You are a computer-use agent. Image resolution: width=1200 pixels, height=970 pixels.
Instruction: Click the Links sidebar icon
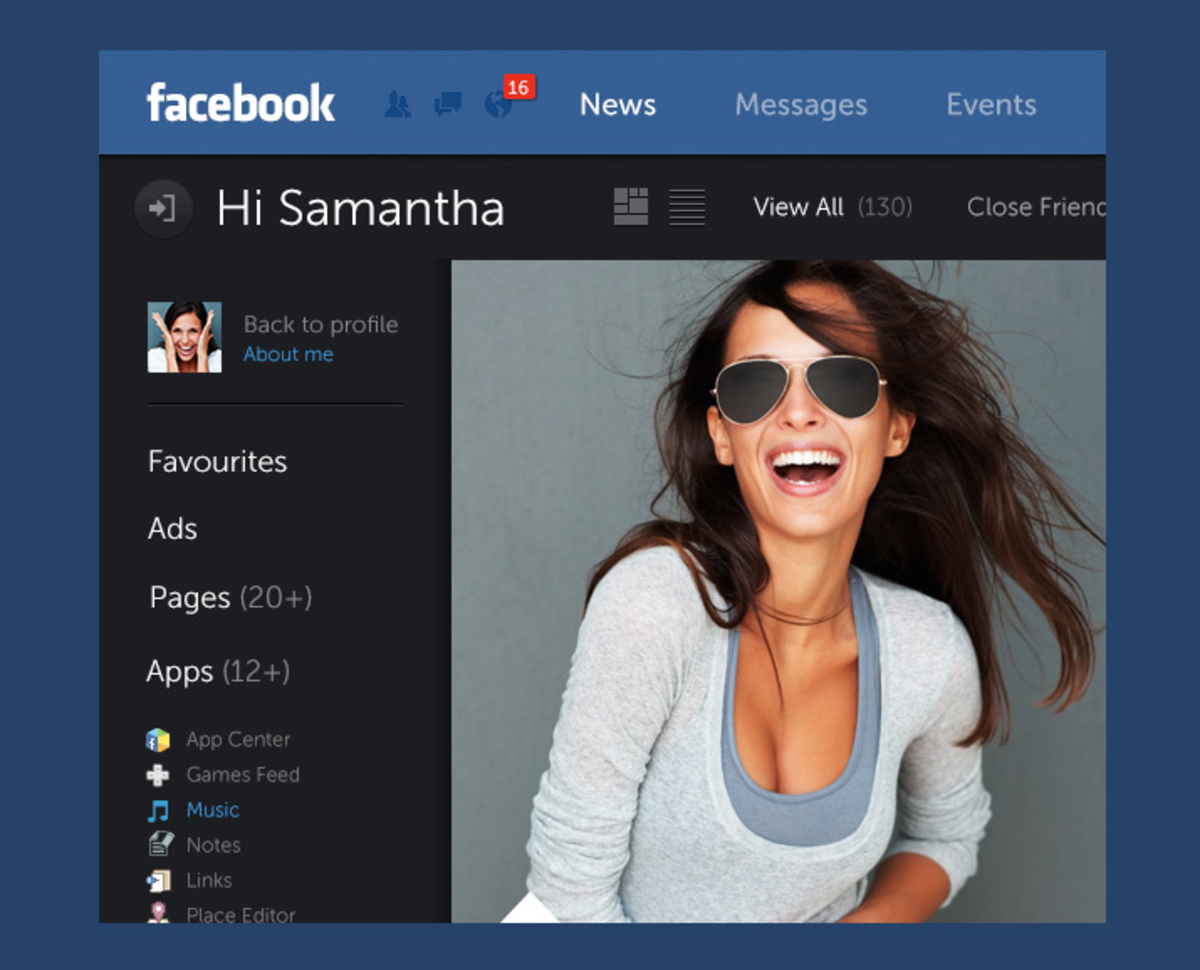pyautogui.click(x=157, y=879)
